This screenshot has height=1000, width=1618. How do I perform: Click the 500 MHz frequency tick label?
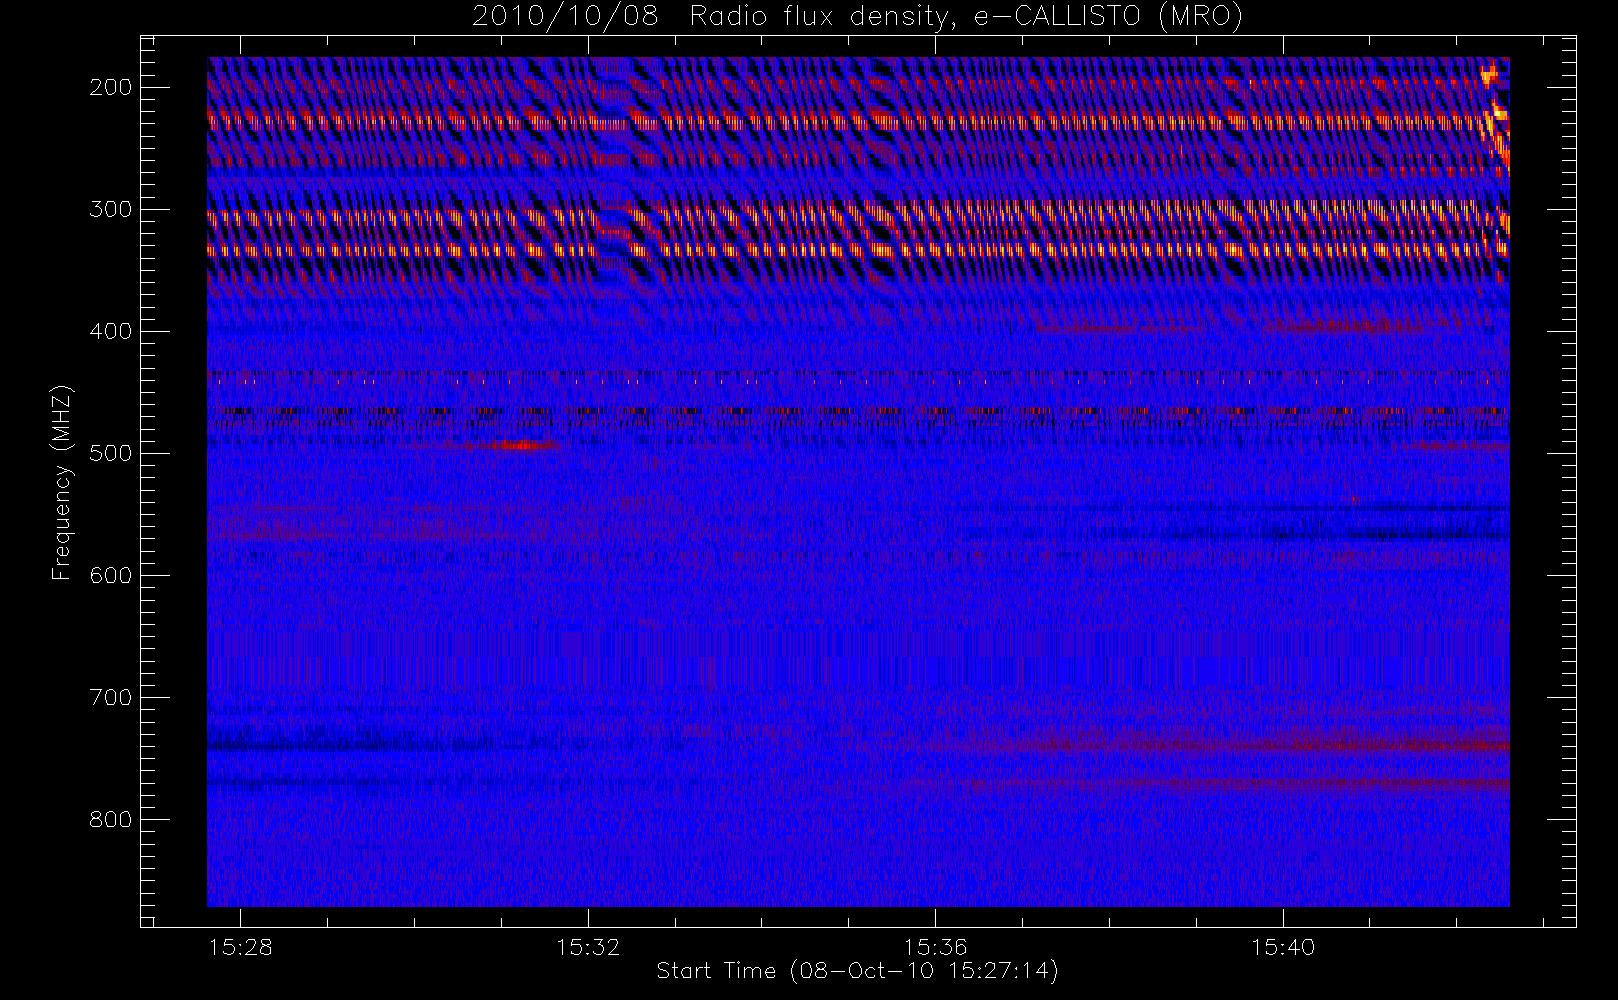(x=110, y=453)
